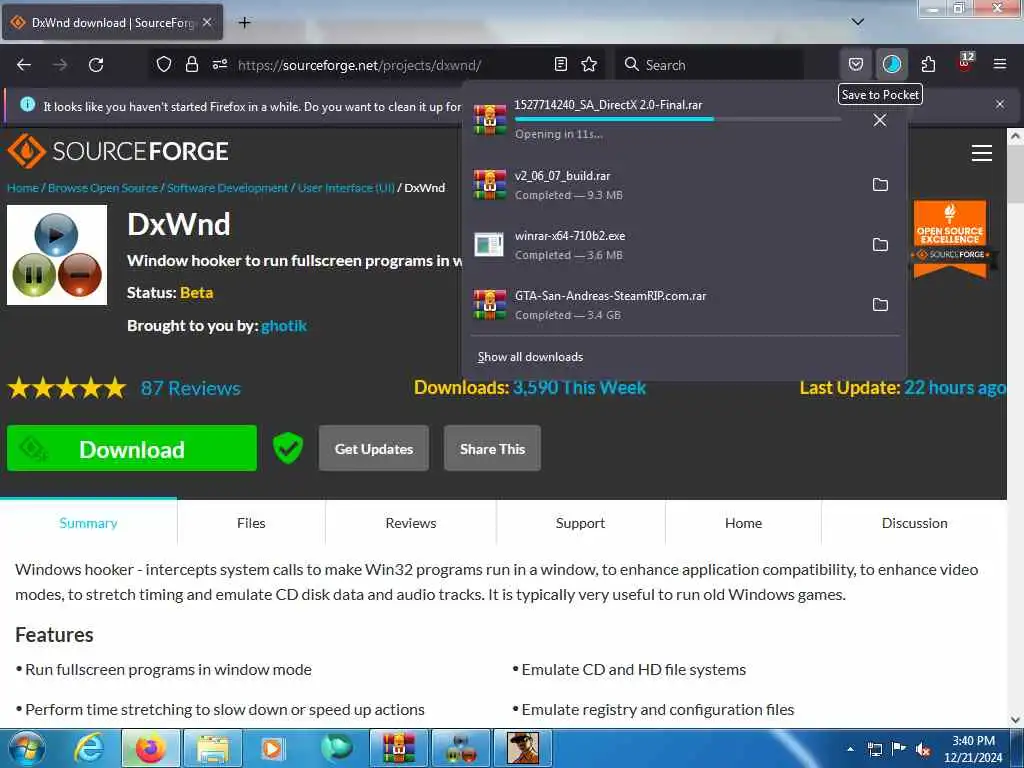Open WinRAR from the taskbar

pyautogui.click(x=398, y=748)
